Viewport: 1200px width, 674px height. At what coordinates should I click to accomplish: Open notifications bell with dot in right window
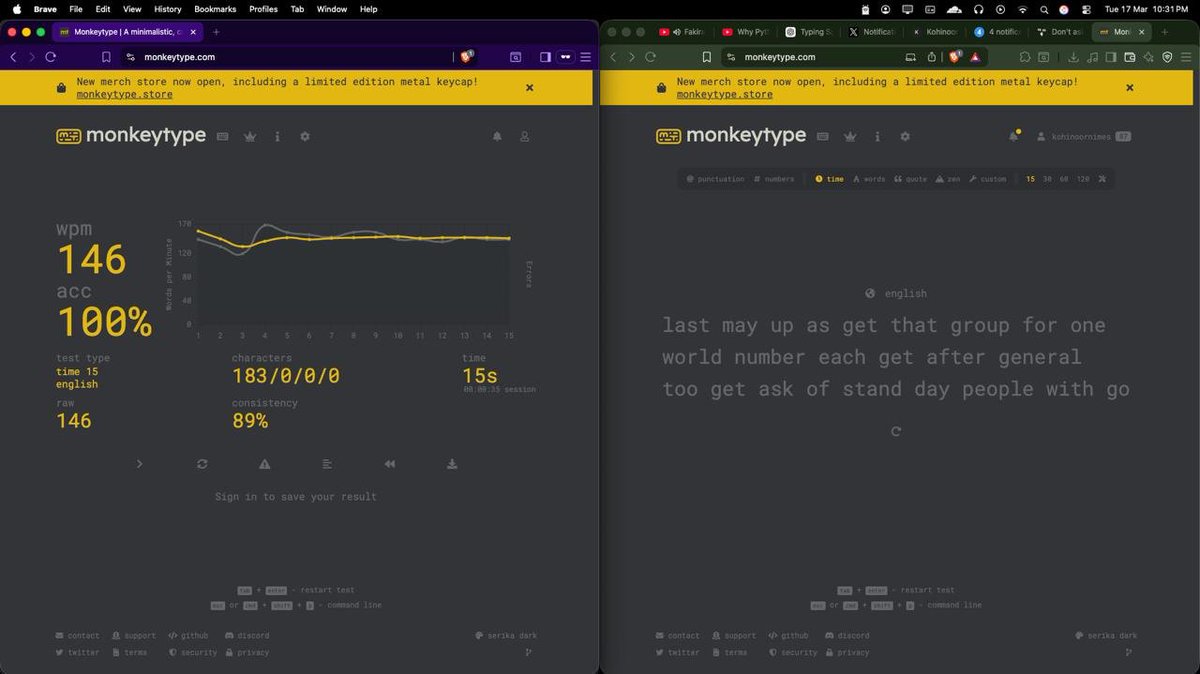click(1013, 136)
